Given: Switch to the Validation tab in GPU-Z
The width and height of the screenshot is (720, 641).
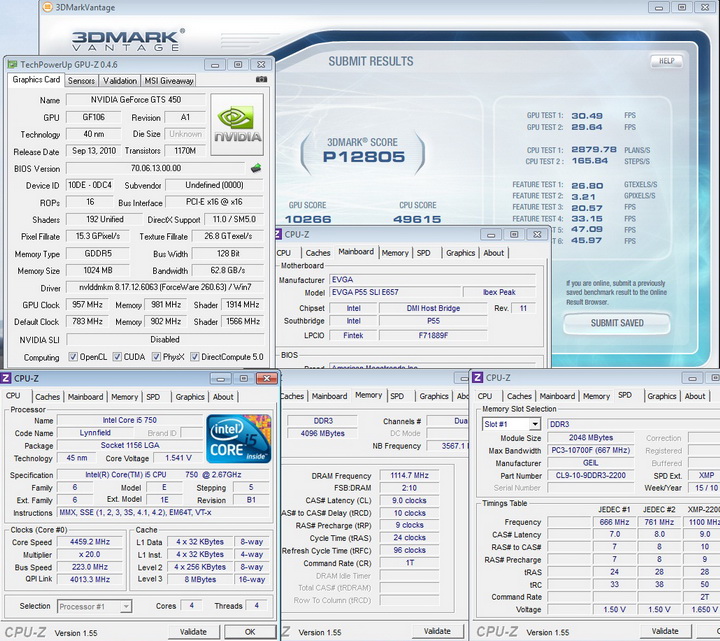Looking at the screenshot, I should (x=120, y=81).
